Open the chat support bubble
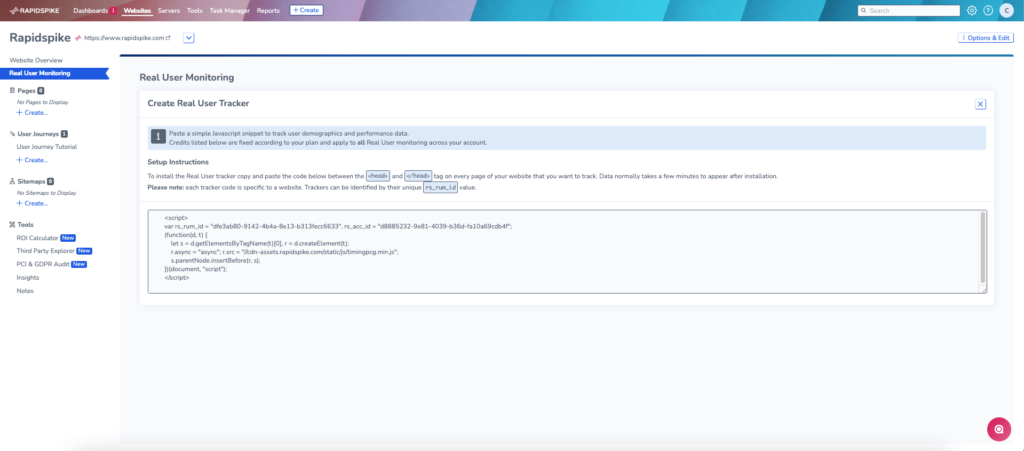The width and height of the screenshot is (1024, 451). tap(999, 429)
